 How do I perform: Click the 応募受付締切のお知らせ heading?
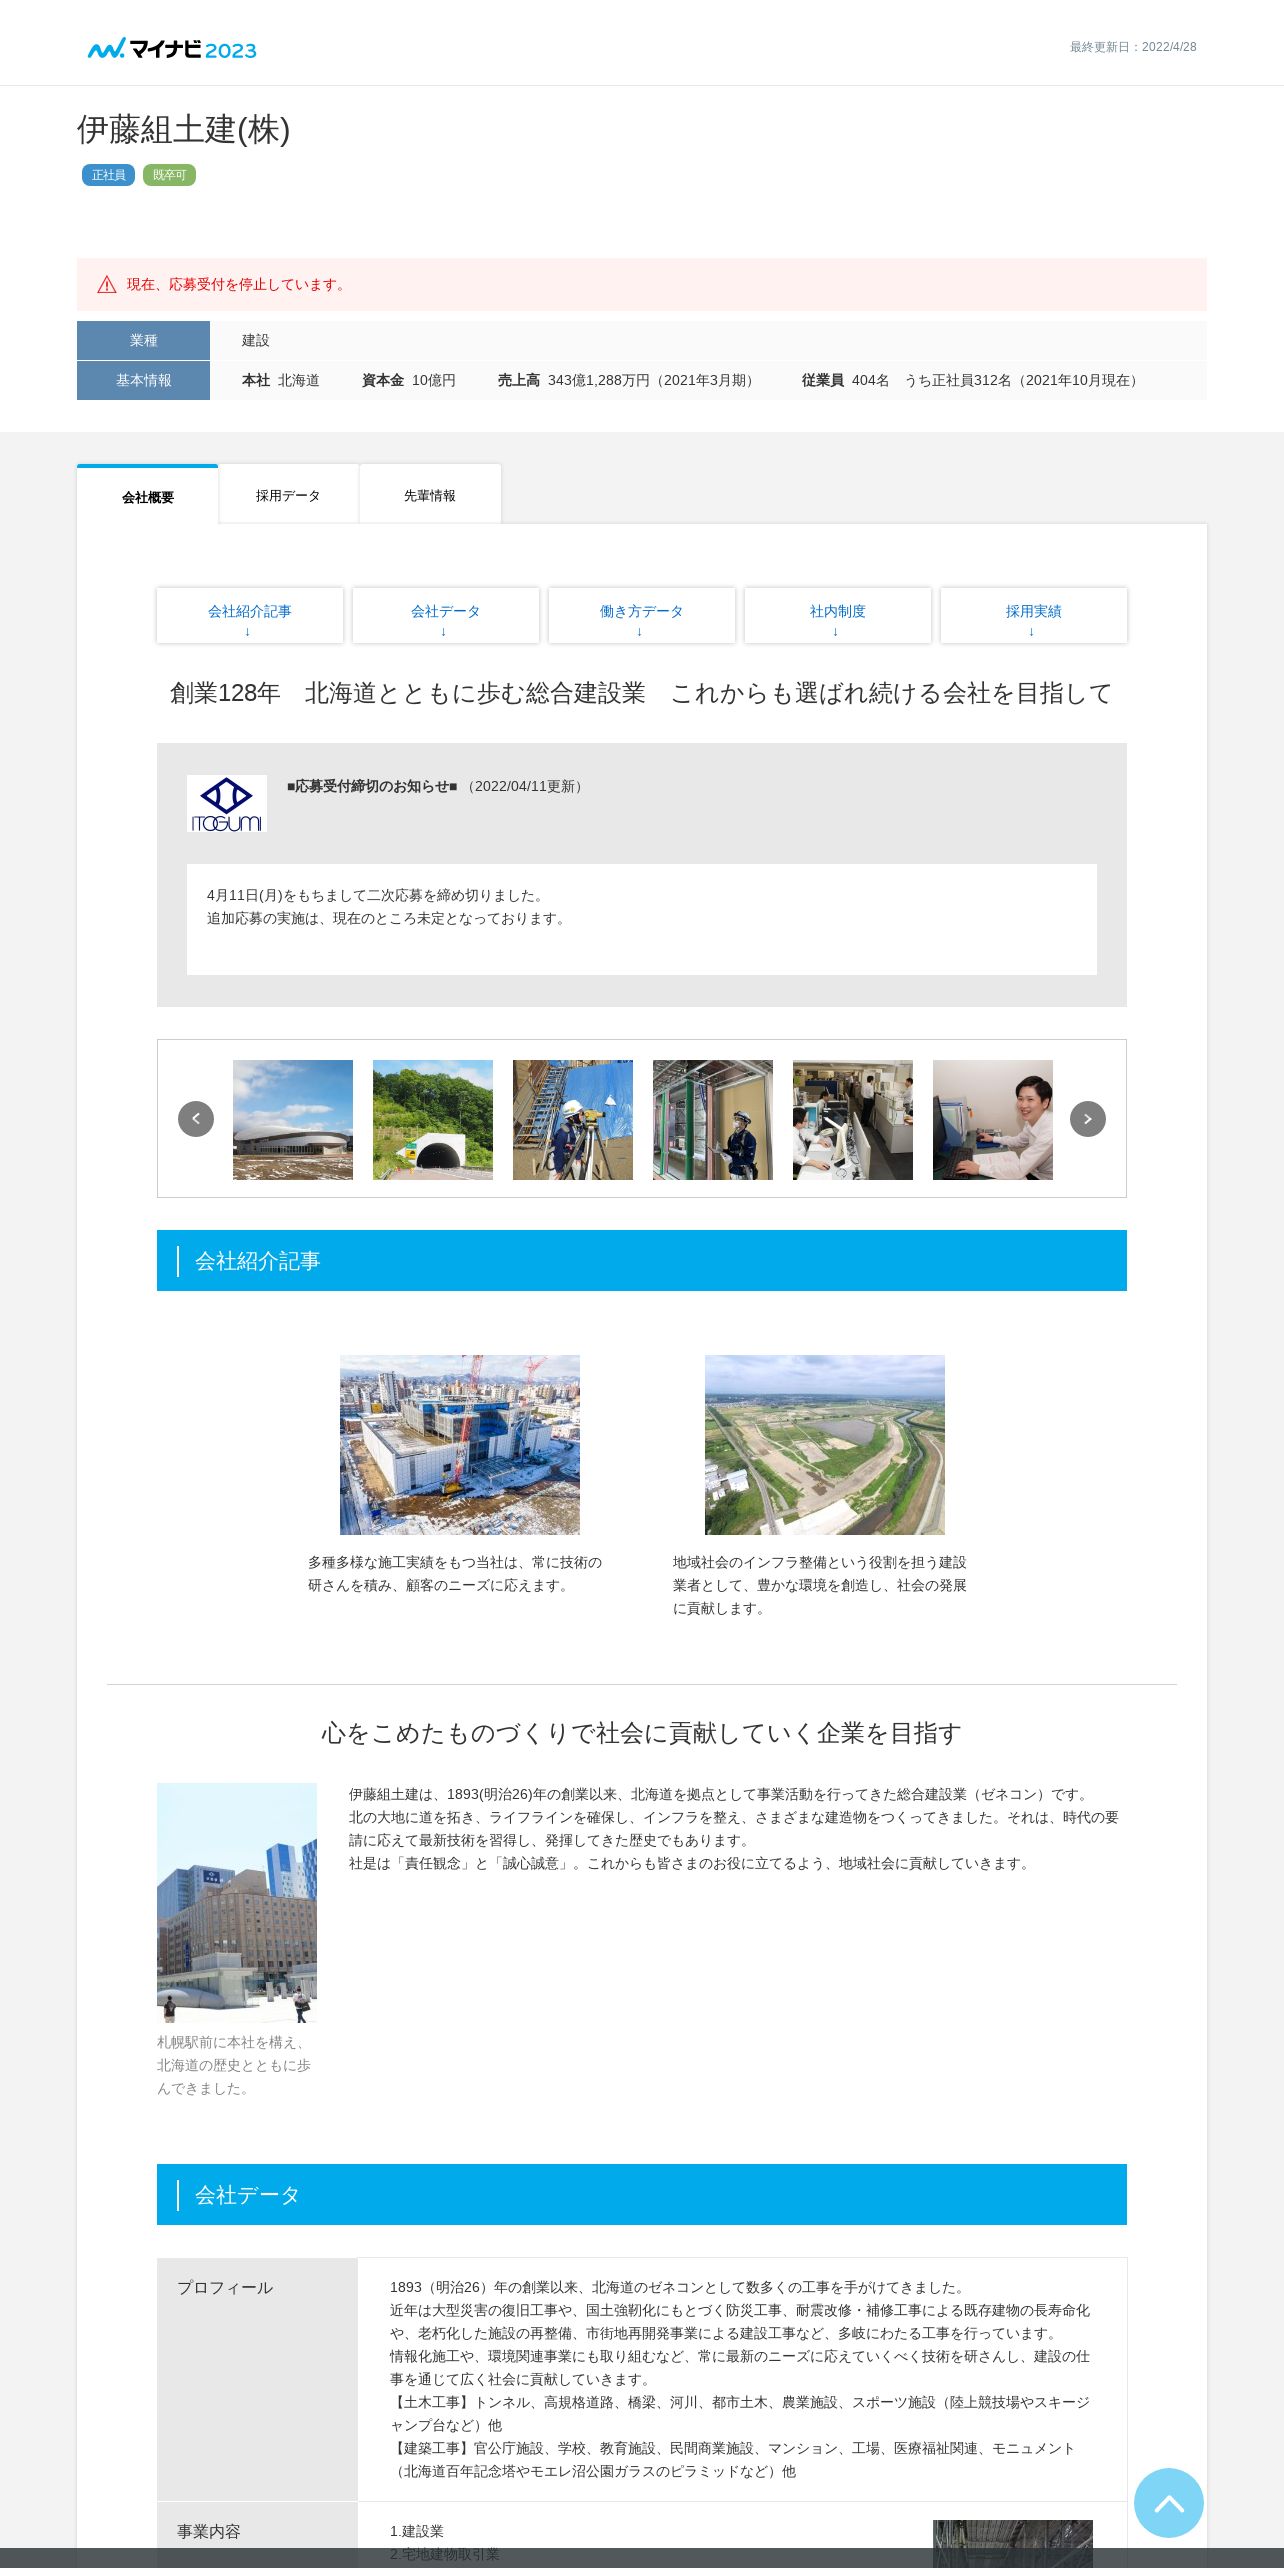pos(372,786)
